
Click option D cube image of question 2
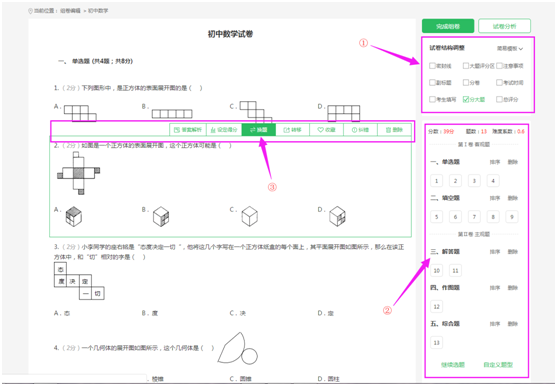click(x=337, y=216)
